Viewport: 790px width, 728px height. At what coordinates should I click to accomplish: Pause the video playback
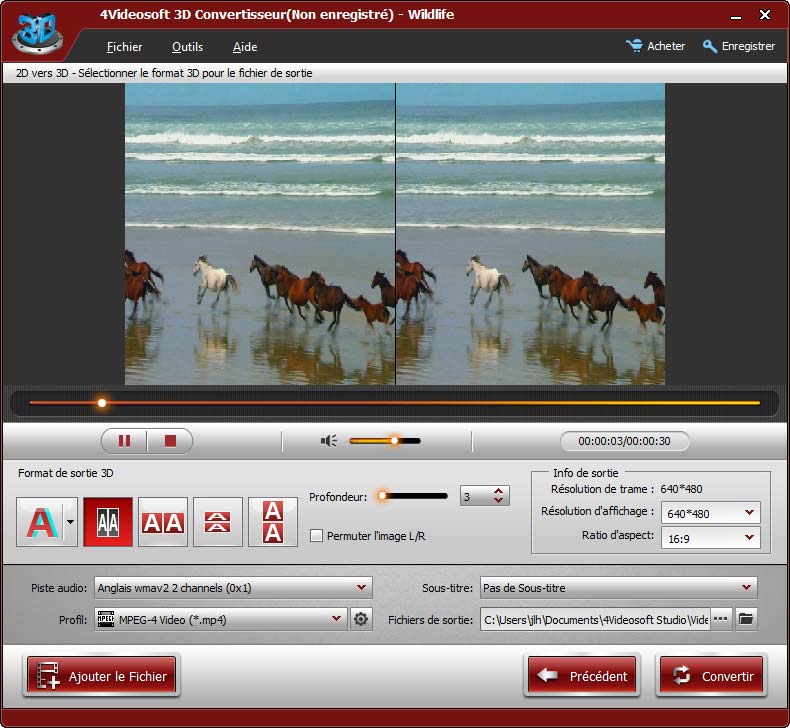click(125, 441)
